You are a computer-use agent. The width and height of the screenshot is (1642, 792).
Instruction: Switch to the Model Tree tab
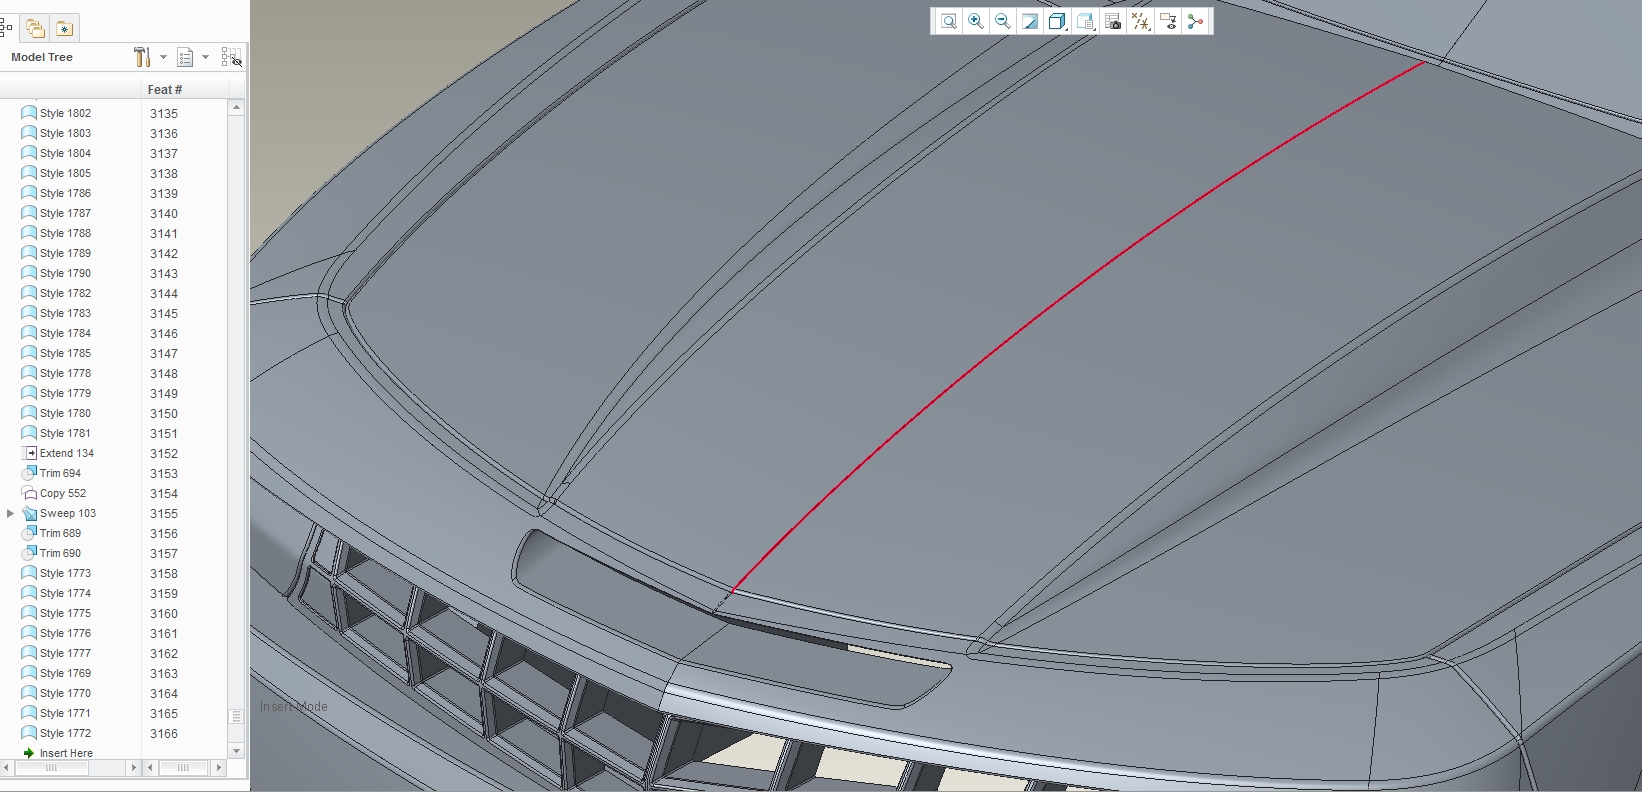tap(5, 28)
